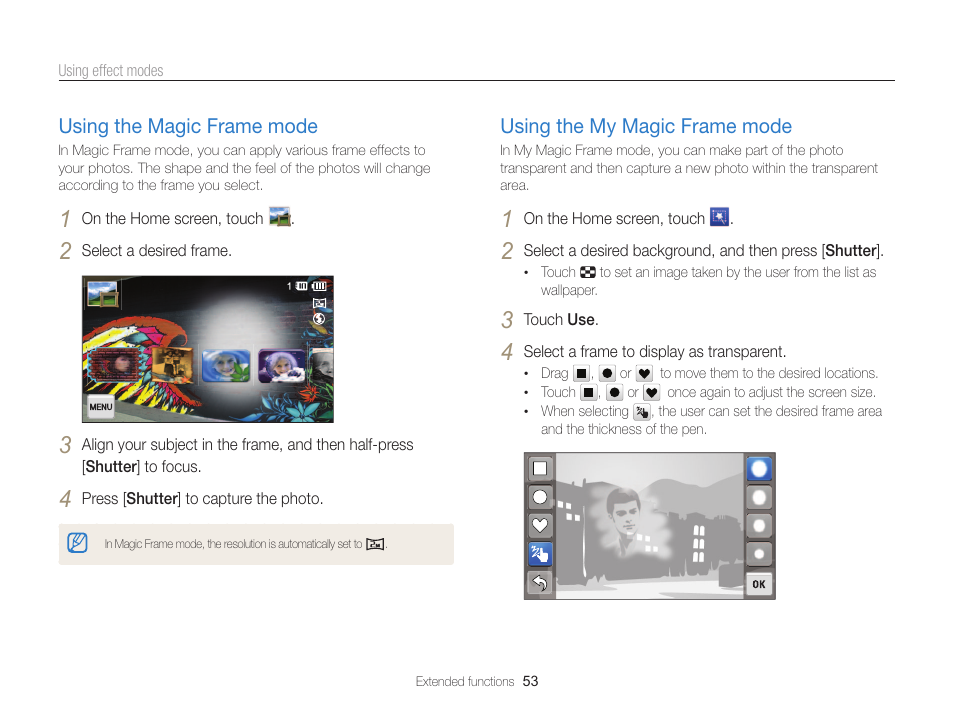Open the MENU button on the camera screen
The width and height of the screenshot is (954, 720).
click(101, 407)
